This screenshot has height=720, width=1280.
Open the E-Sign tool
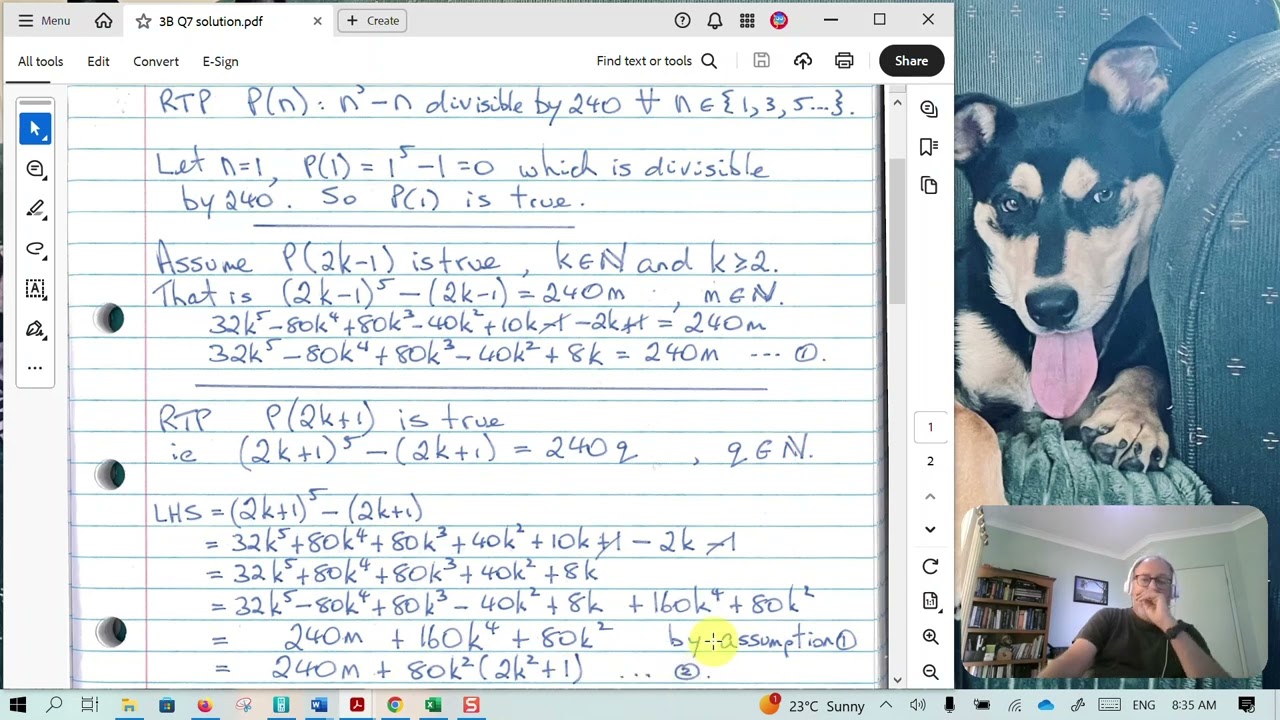[x=220, y=61]
